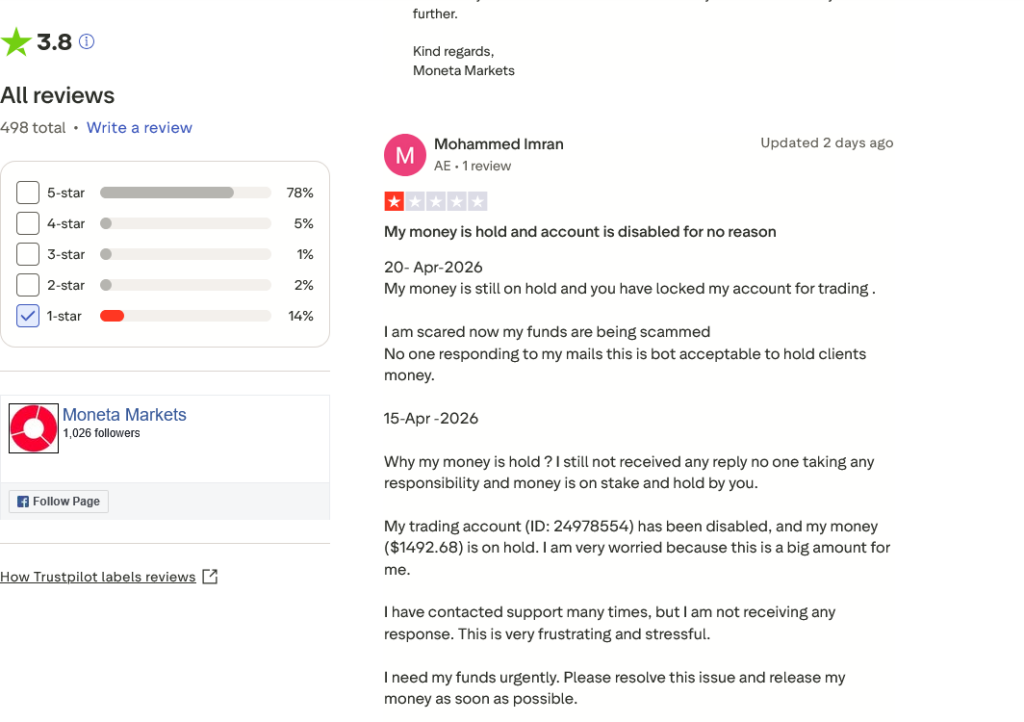Click the Facebook icon in Follow Page button

(x=23, y=502)
